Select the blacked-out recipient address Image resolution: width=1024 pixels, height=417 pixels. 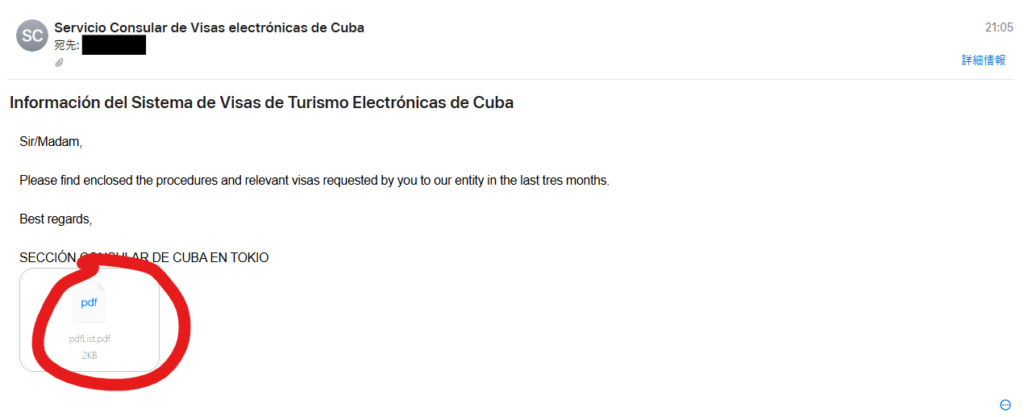tap(114, 45)
